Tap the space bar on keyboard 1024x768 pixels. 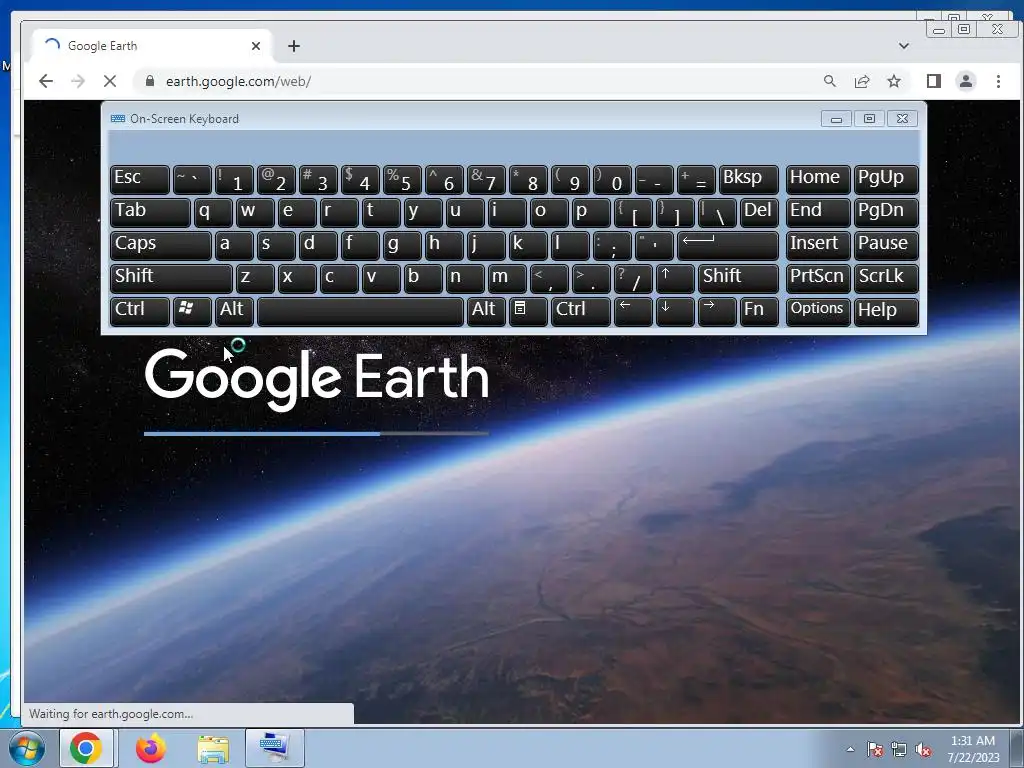coord(360,311)
